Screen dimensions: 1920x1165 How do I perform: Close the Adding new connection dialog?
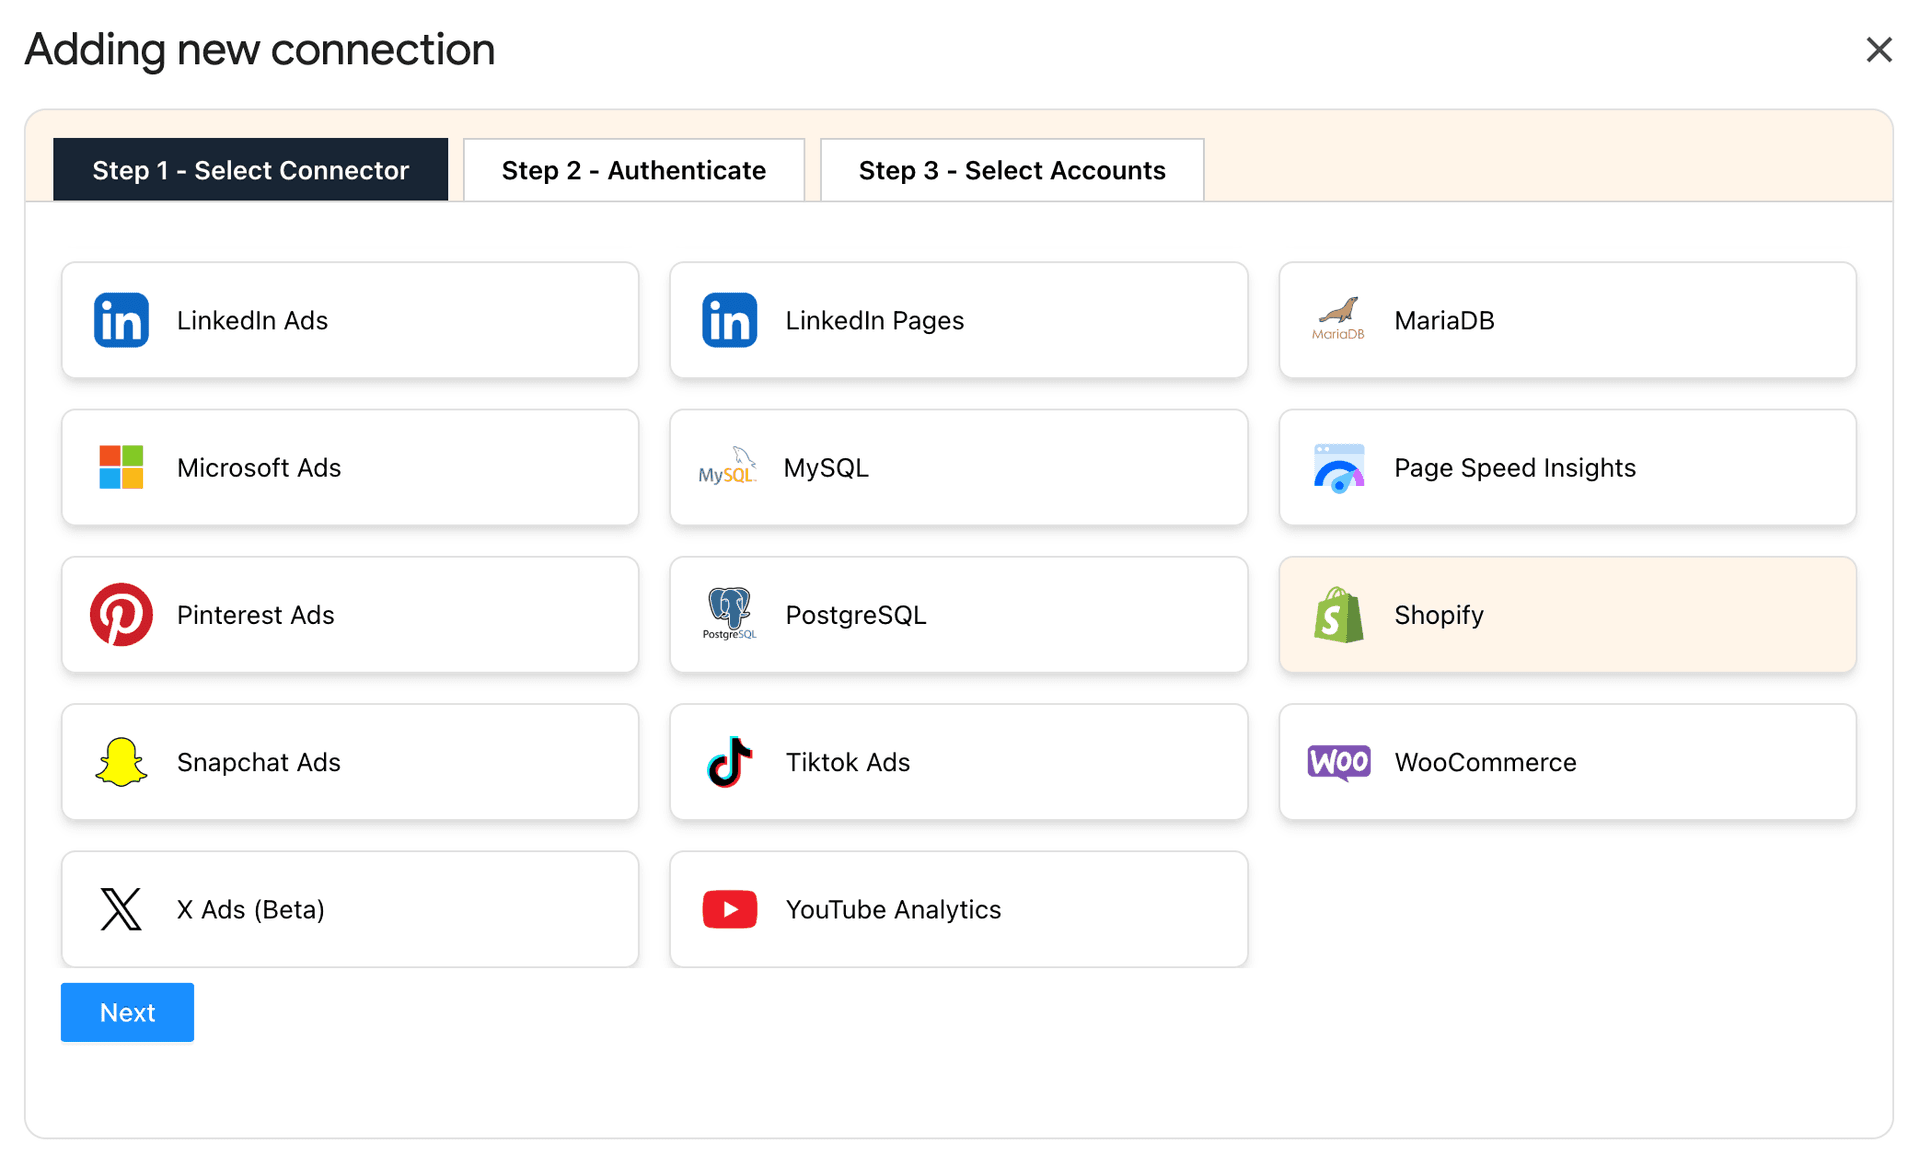[1880, 49]
